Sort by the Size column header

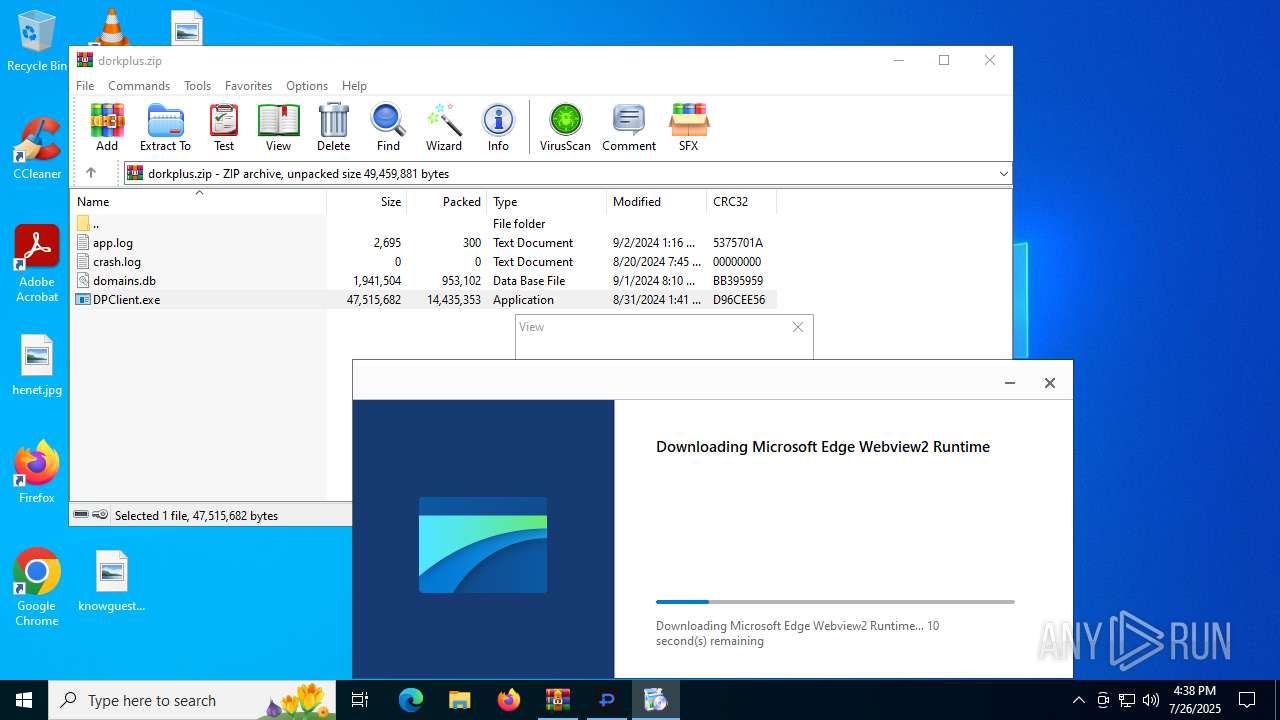tap(367, 202)
